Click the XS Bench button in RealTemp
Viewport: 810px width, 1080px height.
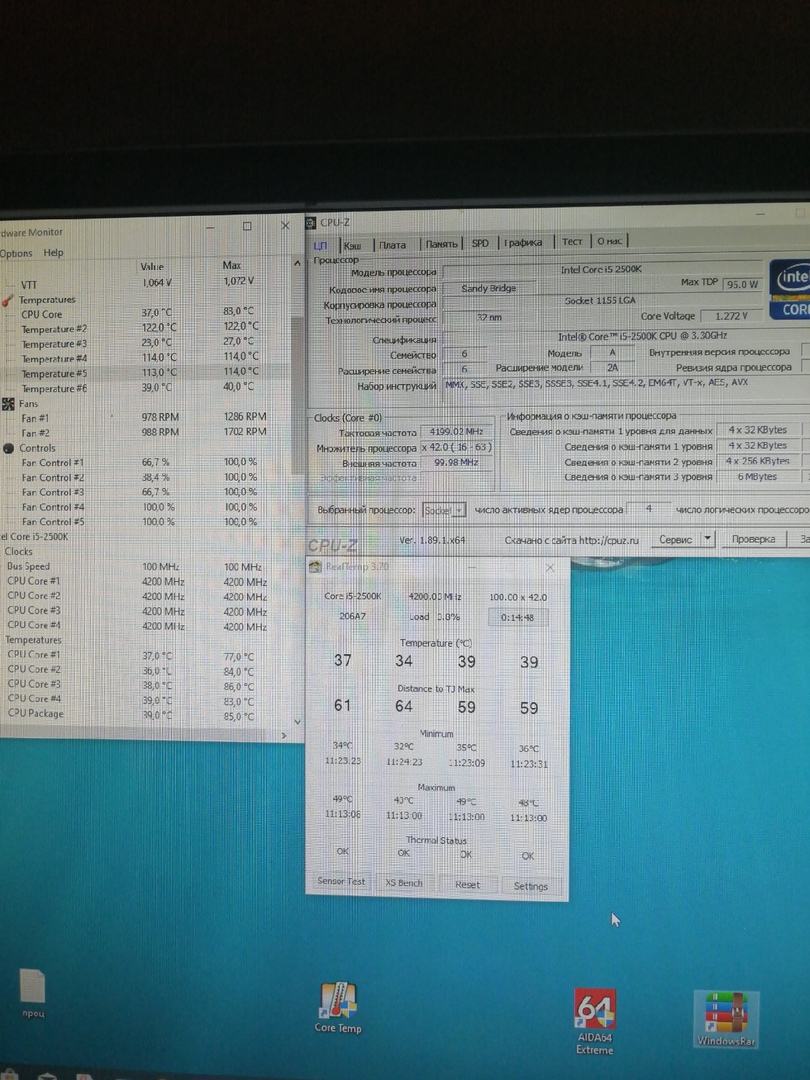pyautogui.click(x=404, y=883)
